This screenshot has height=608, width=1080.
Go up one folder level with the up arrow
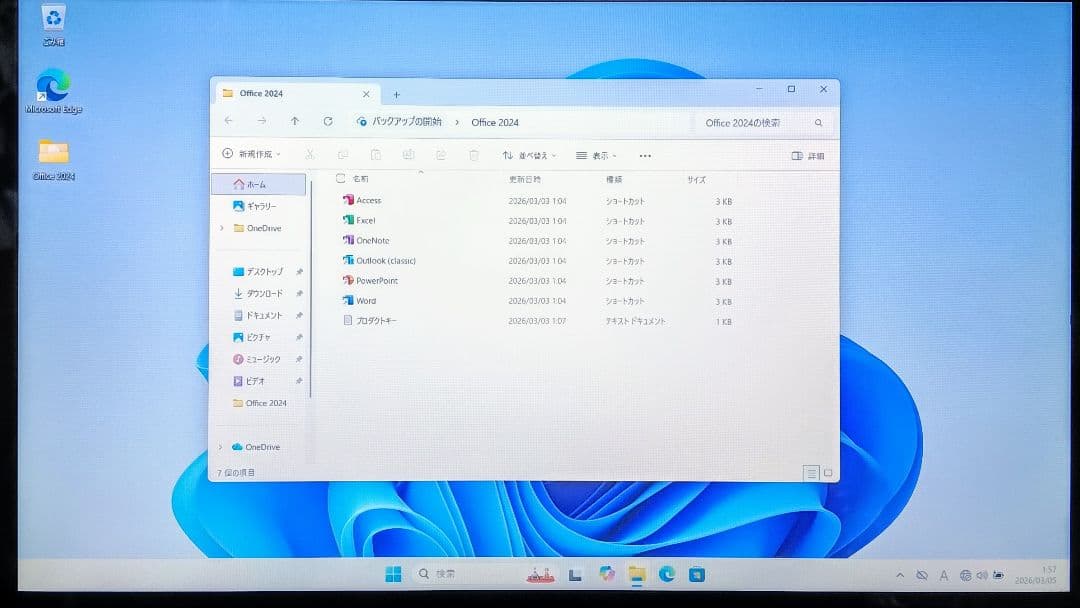coord(293,121)
